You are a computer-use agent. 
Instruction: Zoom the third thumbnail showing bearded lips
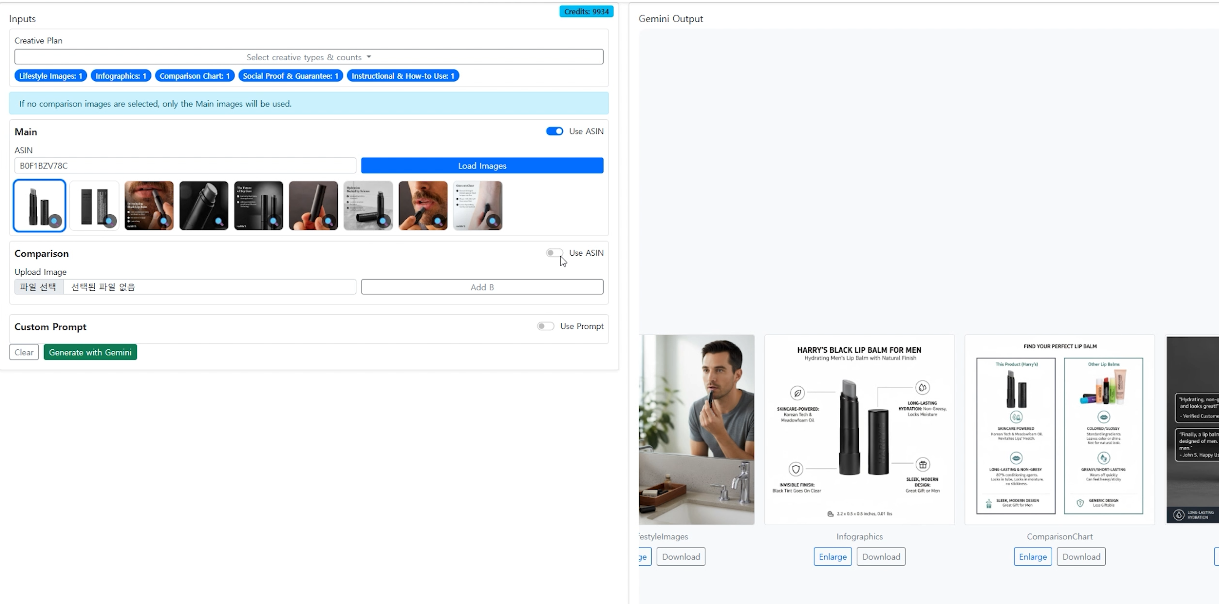coord(165,221)
